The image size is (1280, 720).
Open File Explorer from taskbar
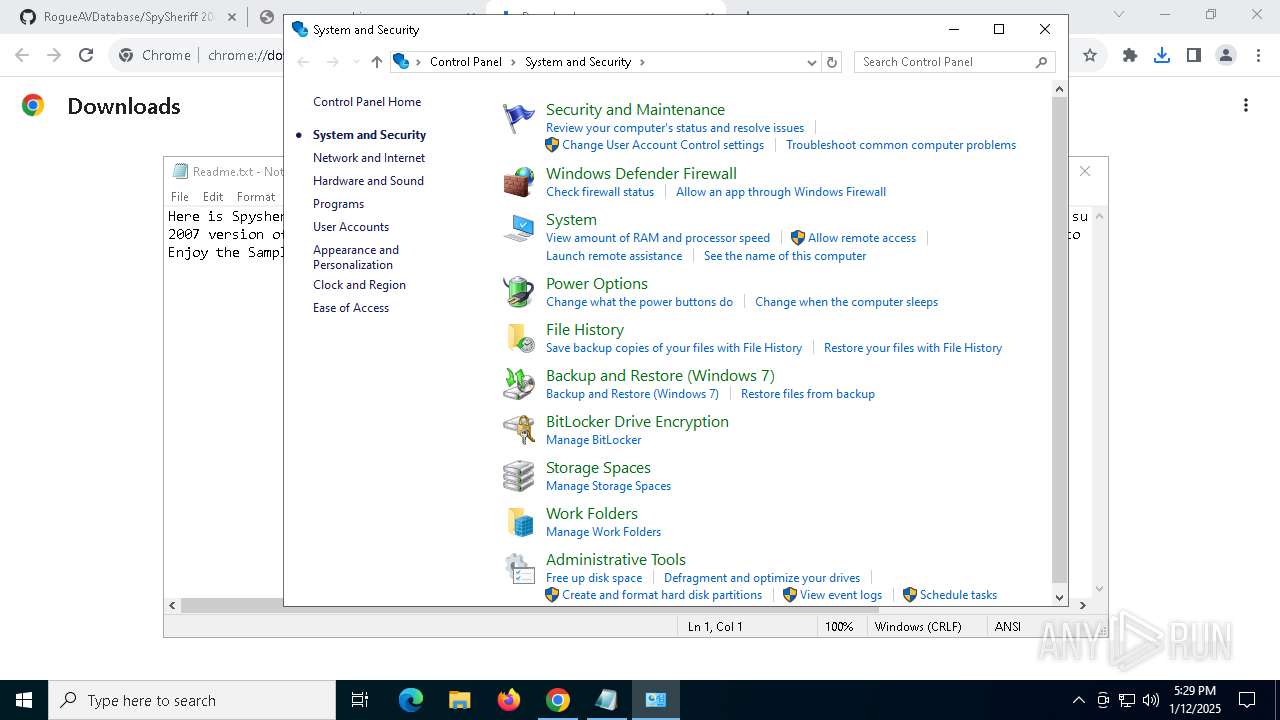(459, 700)
